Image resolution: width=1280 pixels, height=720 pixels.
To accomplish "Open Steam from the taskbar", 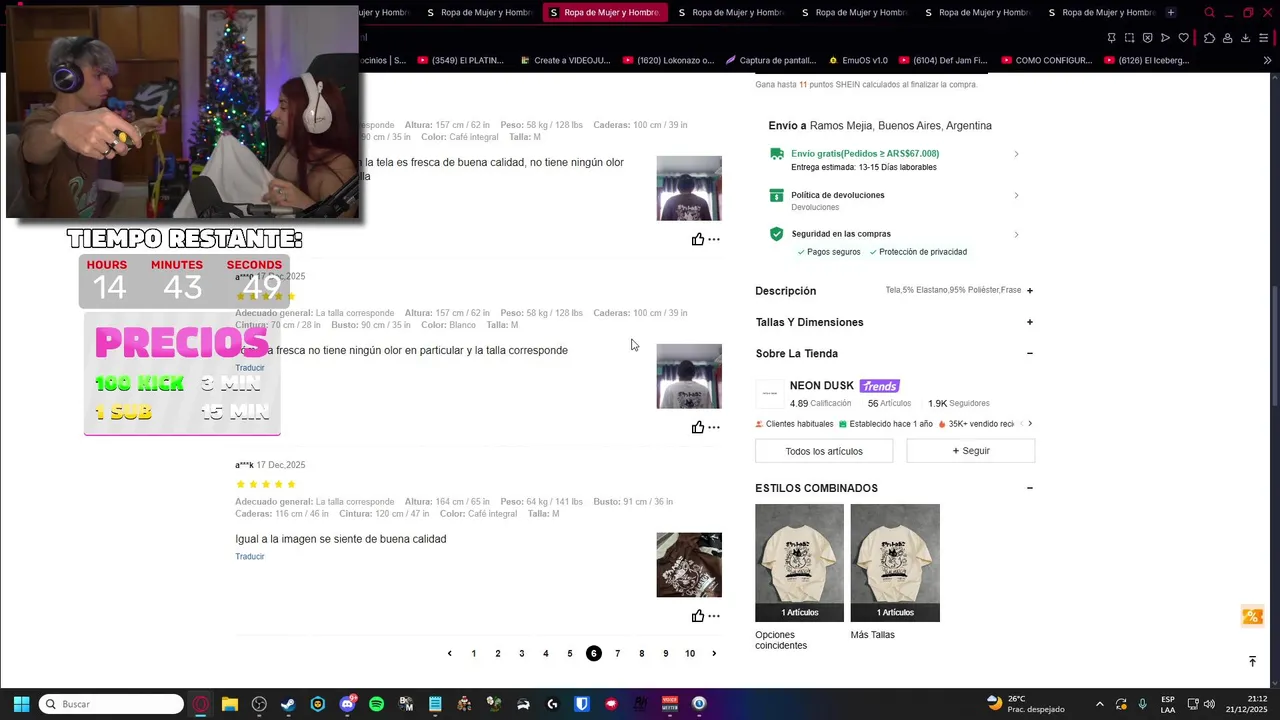I will [289, 704].
